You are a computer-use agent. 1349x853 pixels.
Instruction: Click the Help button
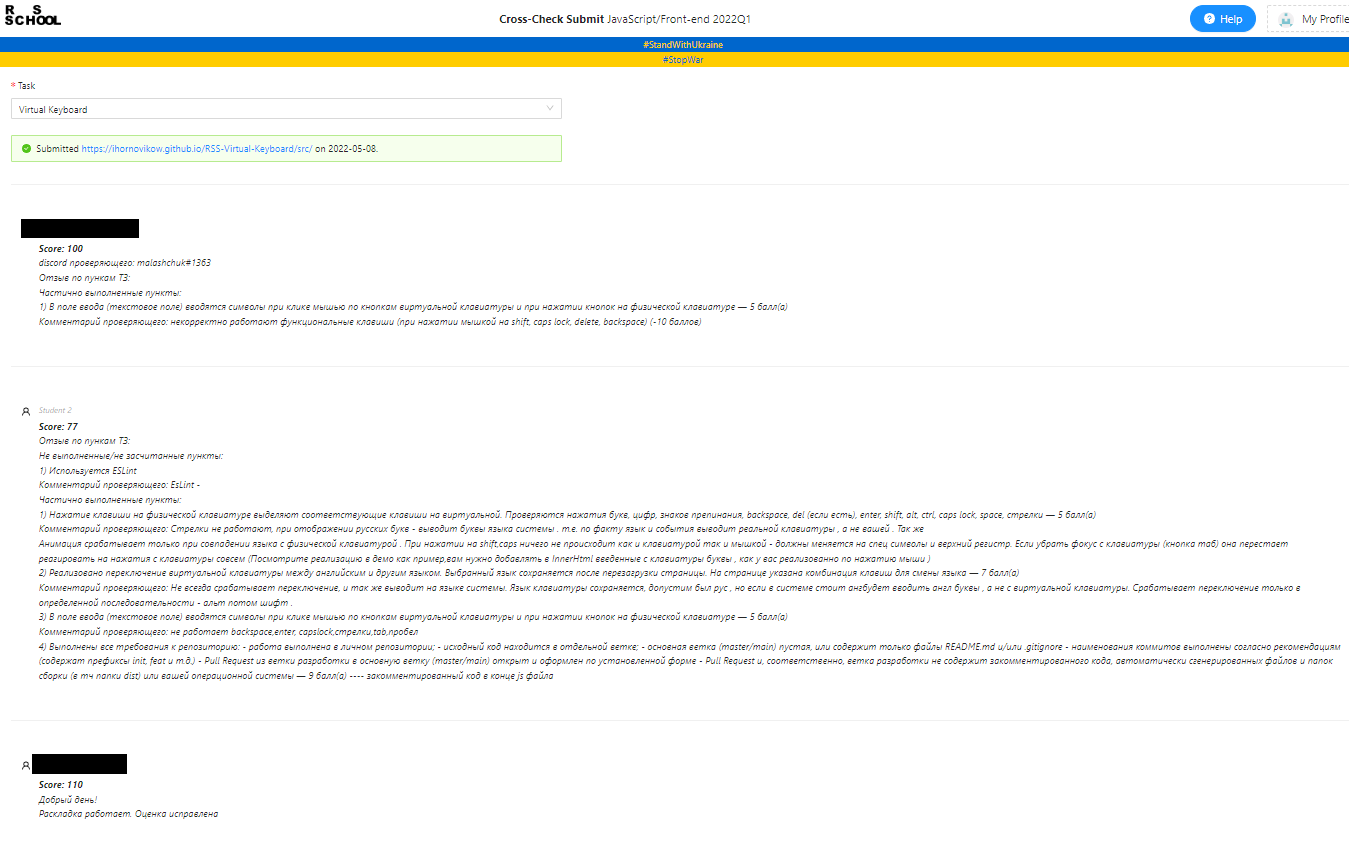(1222, 18)
